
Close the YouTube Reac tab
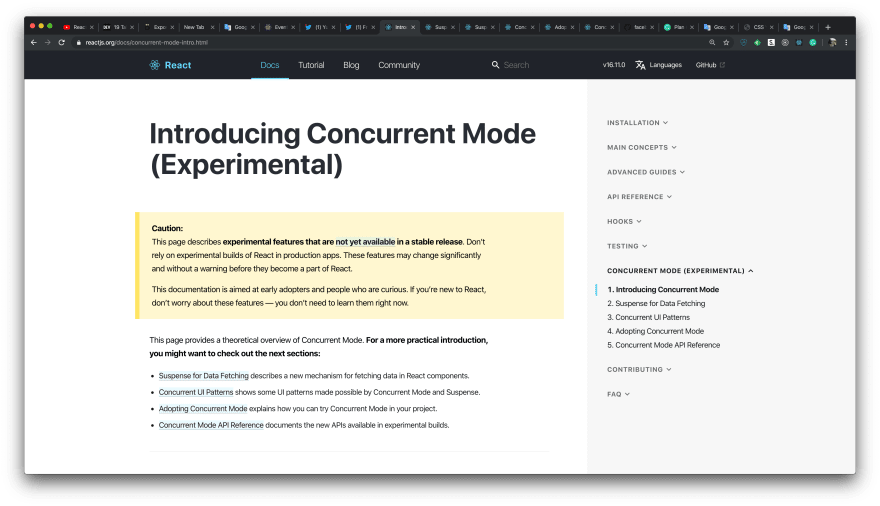[x=91, y=27]
